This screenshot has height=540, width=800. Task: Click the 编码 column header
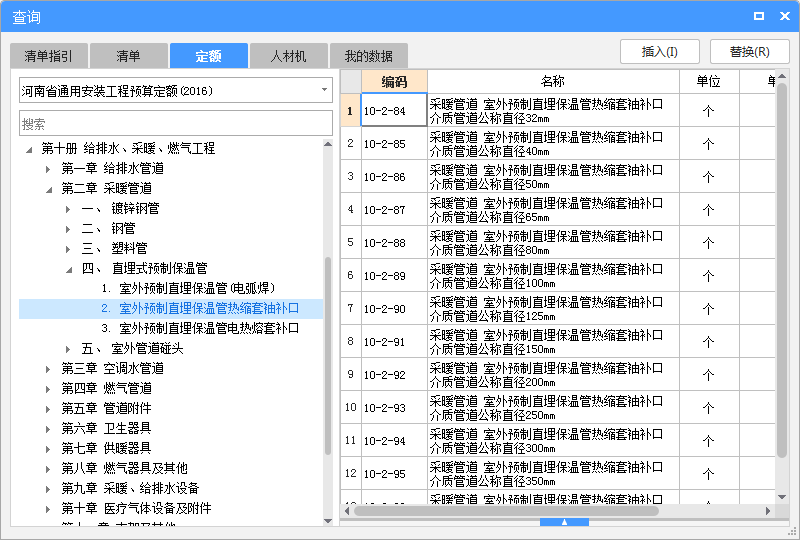(394, 81)
